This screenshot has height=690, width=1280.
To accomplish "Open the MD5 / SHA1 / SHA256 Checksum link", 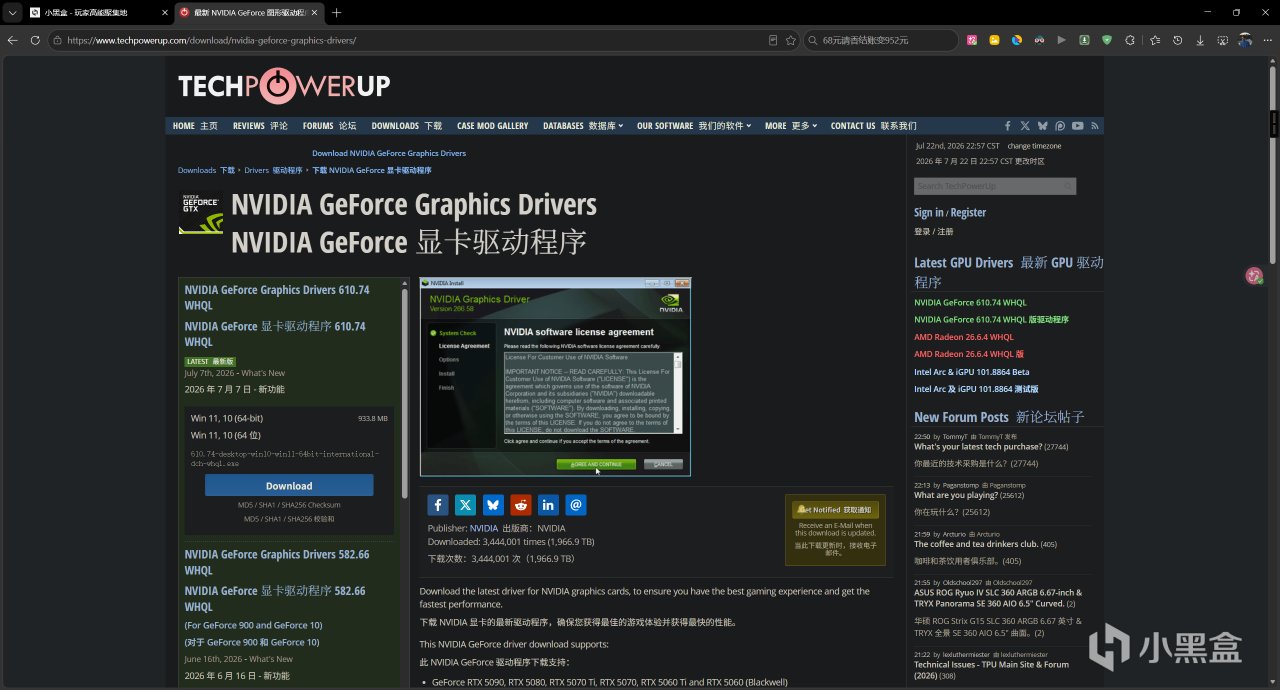I will 289,505.
